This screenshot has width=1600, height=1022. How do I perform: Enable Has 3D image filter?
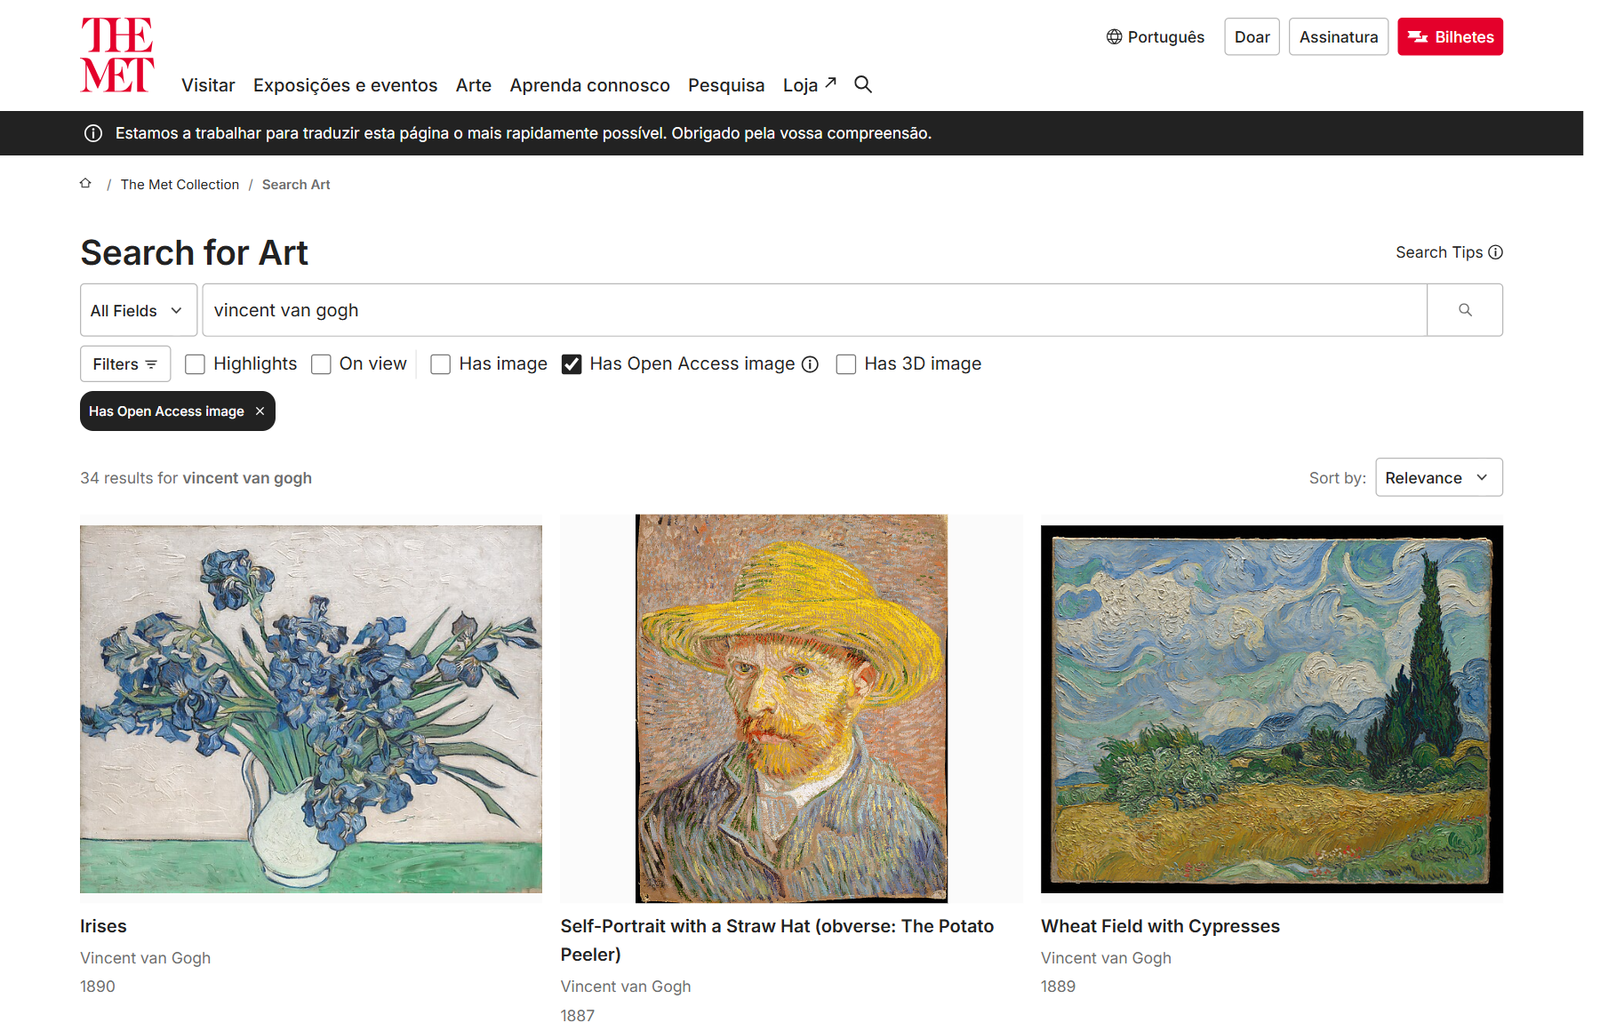coord(846,365)
